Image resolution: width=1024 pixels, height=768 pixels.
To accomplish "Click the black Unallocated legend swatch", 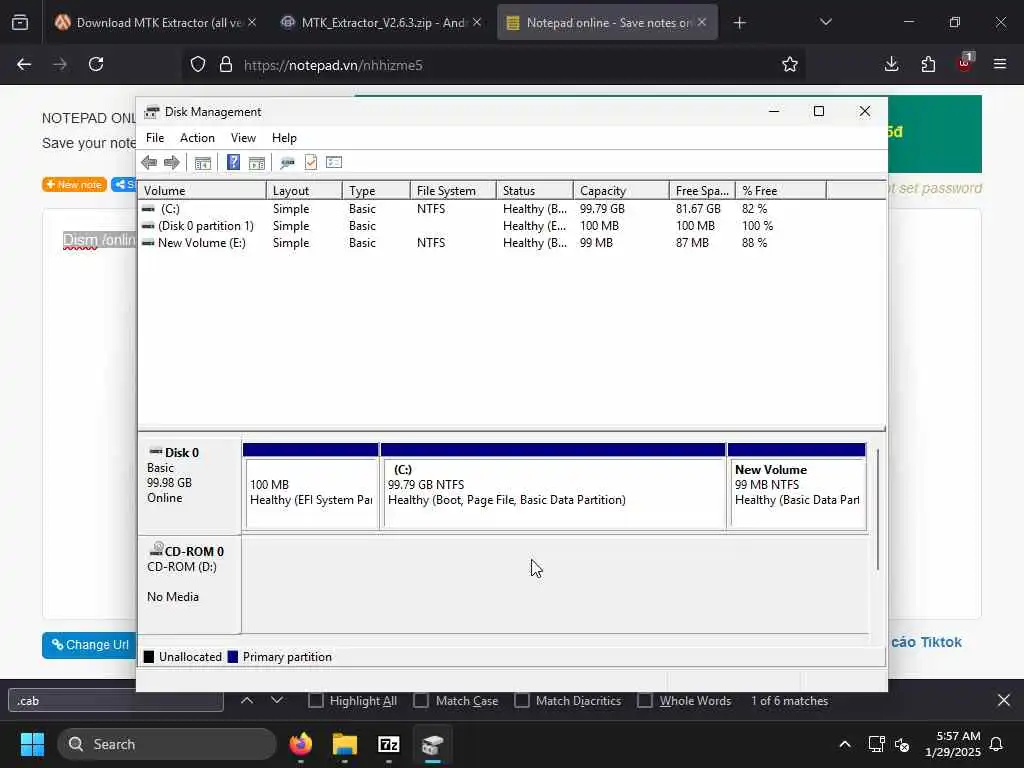I will [149, 657].
